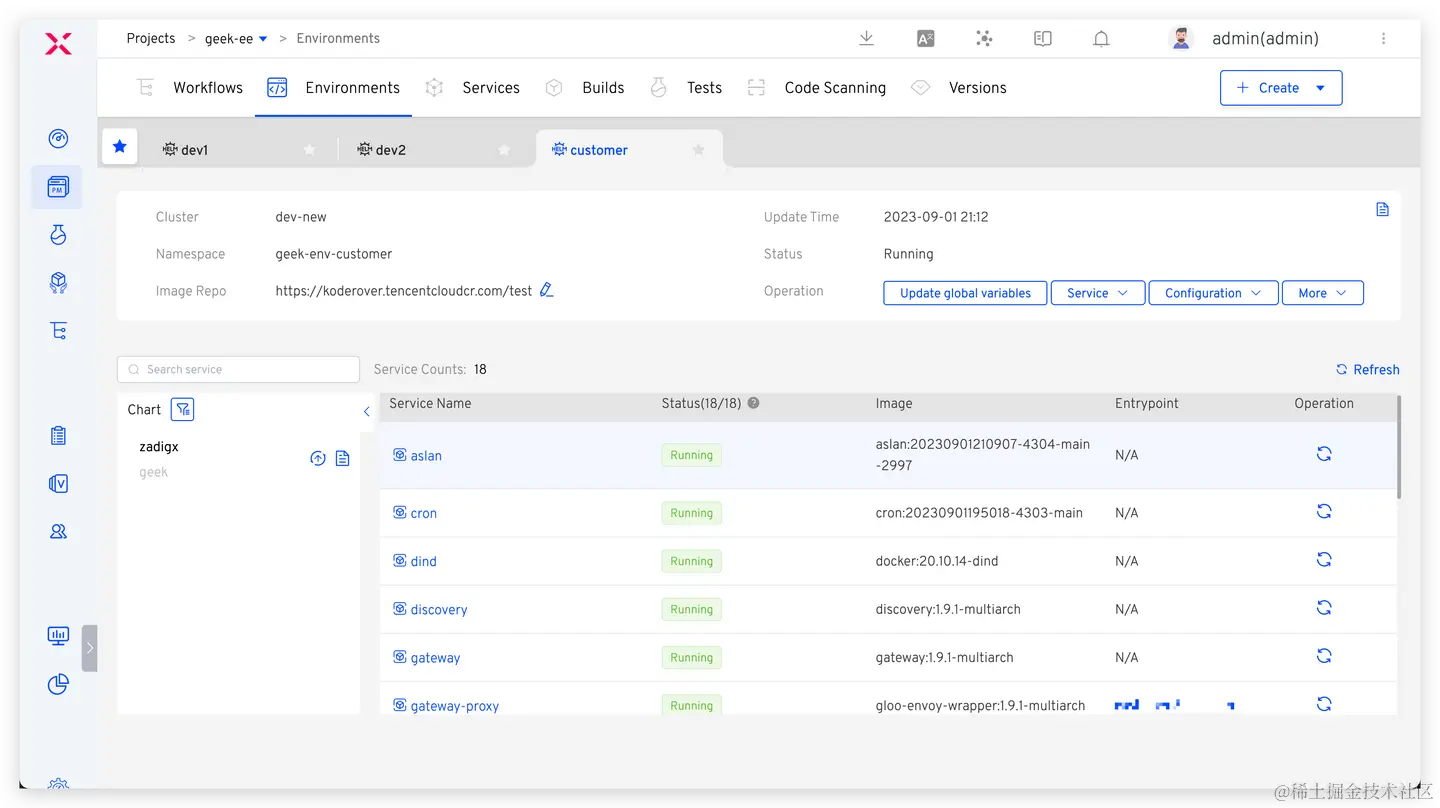Restart the cron service
1440x808 pixels.
point(1324,511)
